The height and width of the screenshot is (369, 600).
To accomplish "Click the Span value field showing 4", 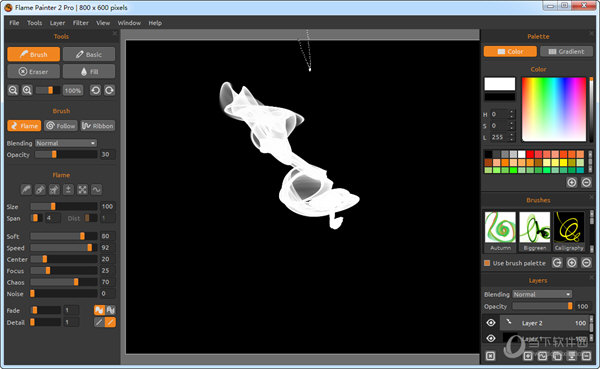I will click(x=53, y=218).
